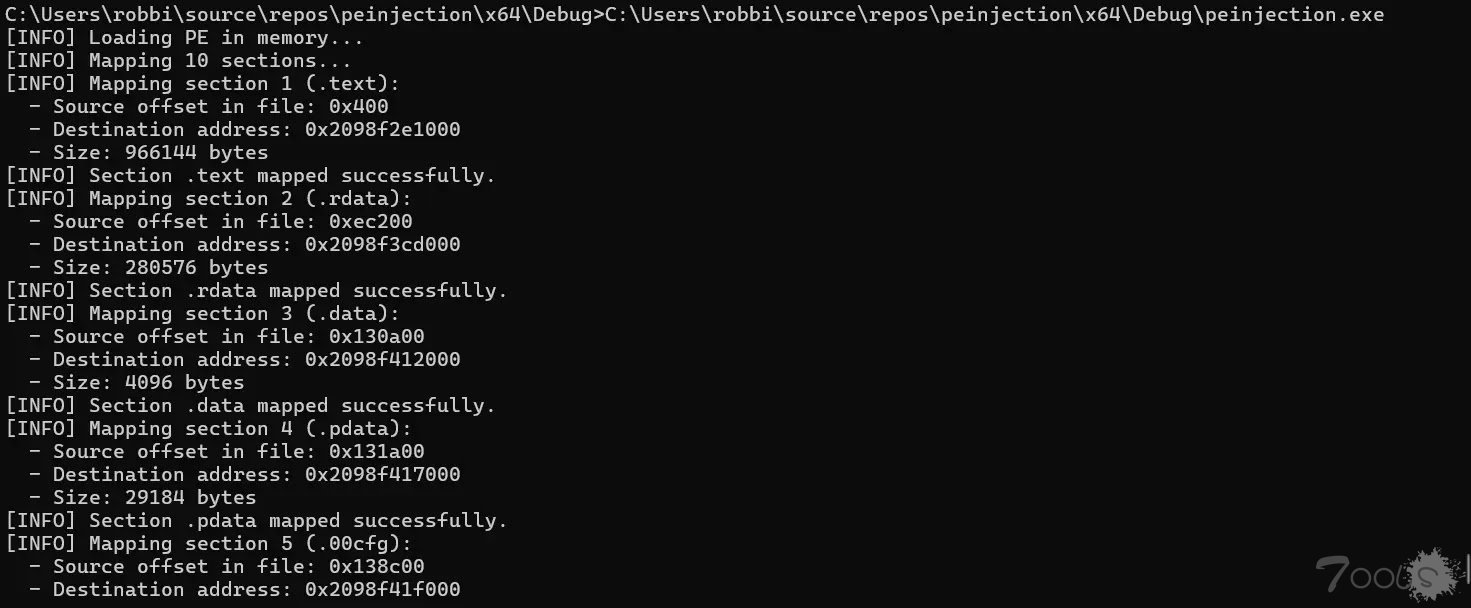
Task: Click 'Section .pdata mapped successfully' line
Action: [x=256, y=521]
